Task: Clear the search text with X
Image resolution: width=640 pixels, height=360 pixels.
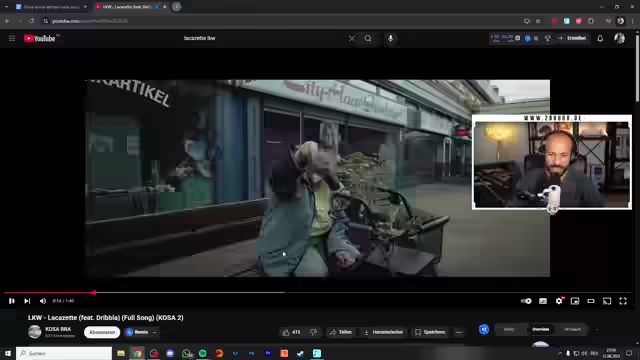Action: (352, 38)
